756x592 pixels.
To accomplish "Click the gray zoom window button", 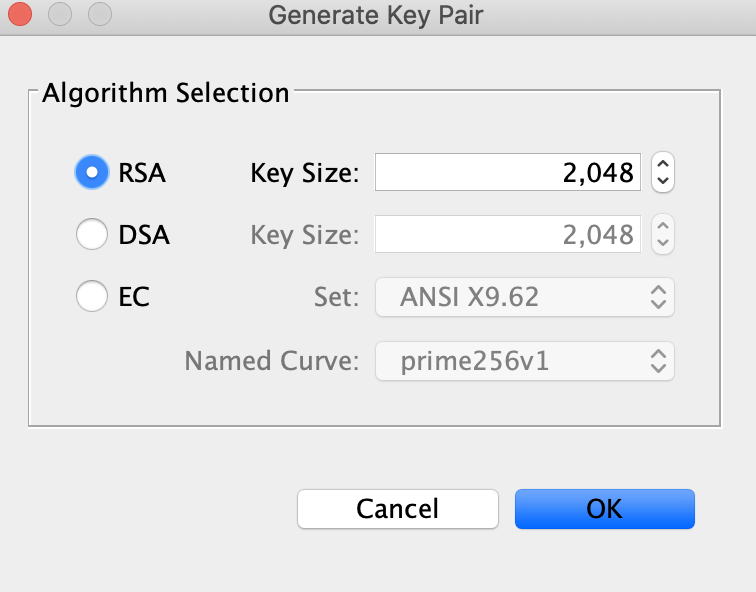I will coord(99,15).
